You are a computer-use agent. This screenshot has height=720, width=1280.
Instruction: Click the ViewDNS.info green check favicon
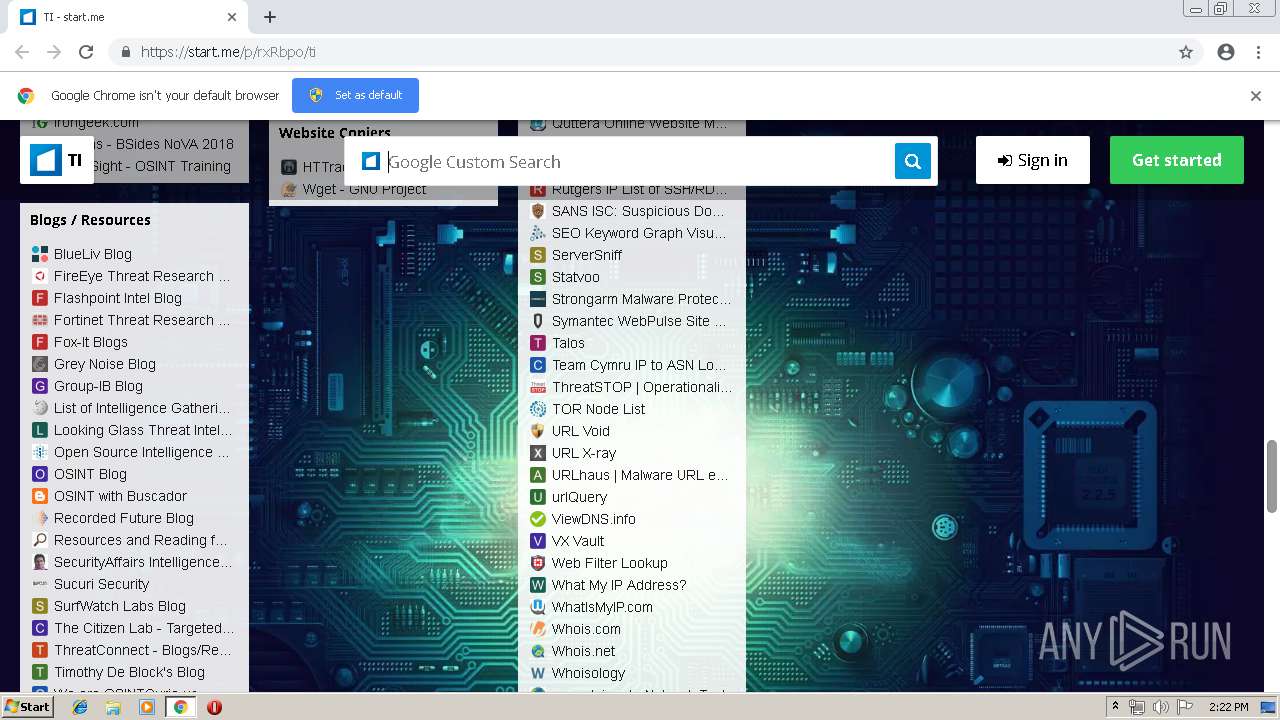(538, 519)
